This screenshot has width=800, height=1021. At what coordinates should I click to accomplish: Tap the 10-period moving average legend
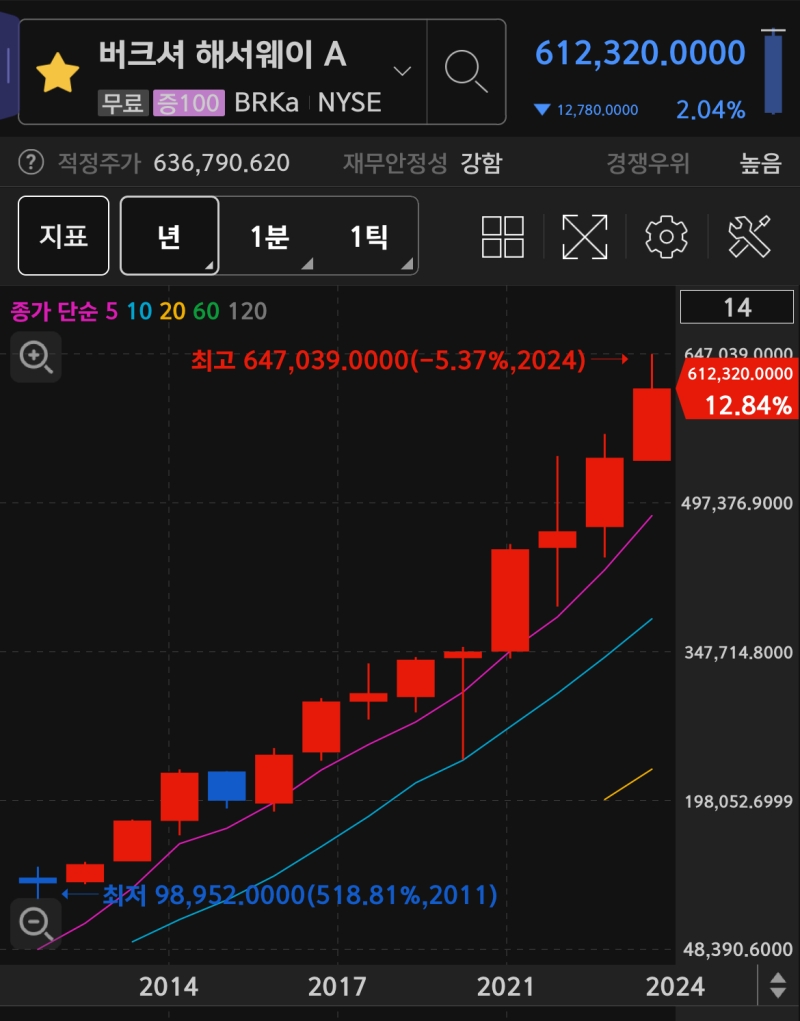139,311
